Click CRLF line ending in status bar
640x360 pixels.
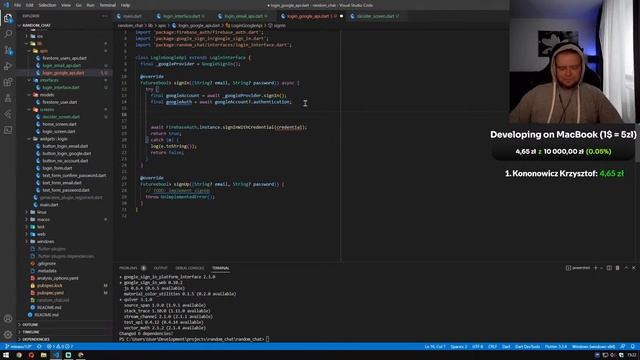(x=493, y=347)
